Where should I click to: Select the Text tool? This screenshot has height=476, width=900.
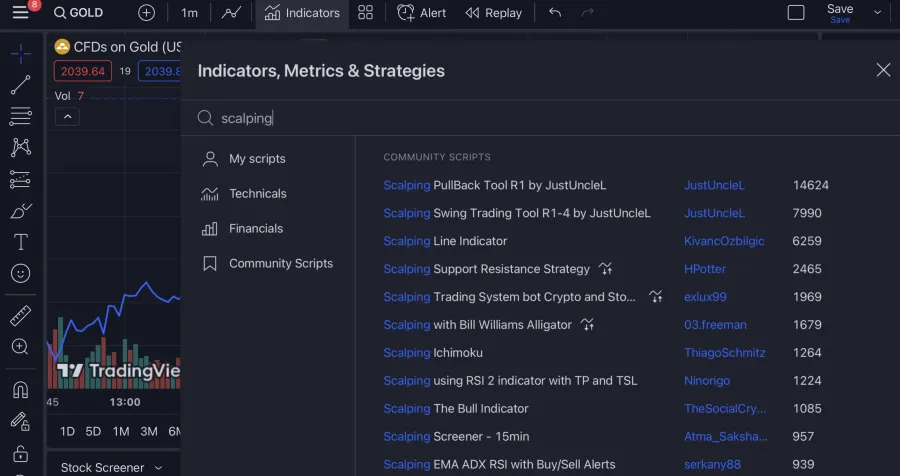(21, 242)
